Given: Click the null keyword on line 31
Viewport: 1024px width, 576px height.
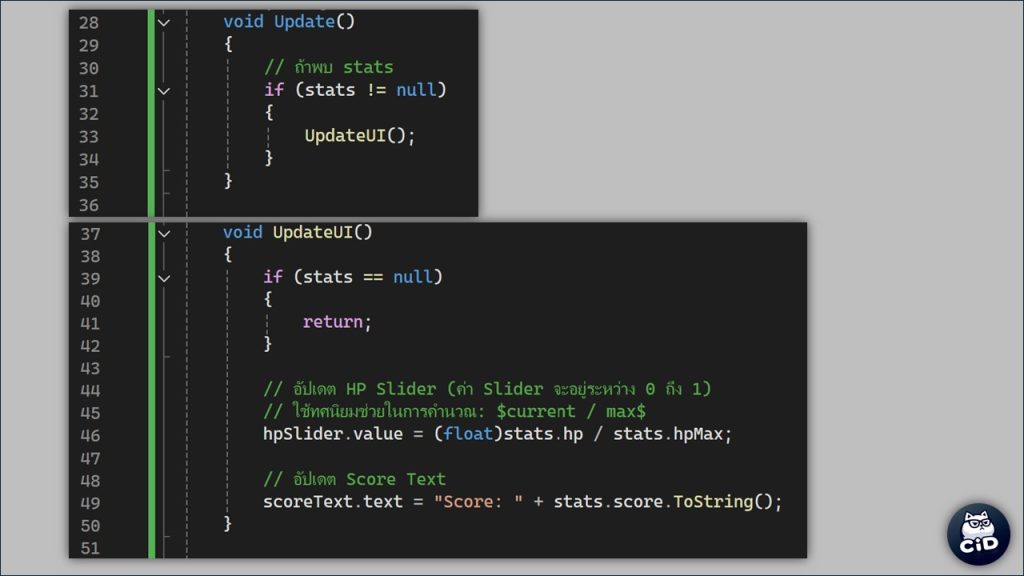Looking at the screenshot, I should click(415, 91).
